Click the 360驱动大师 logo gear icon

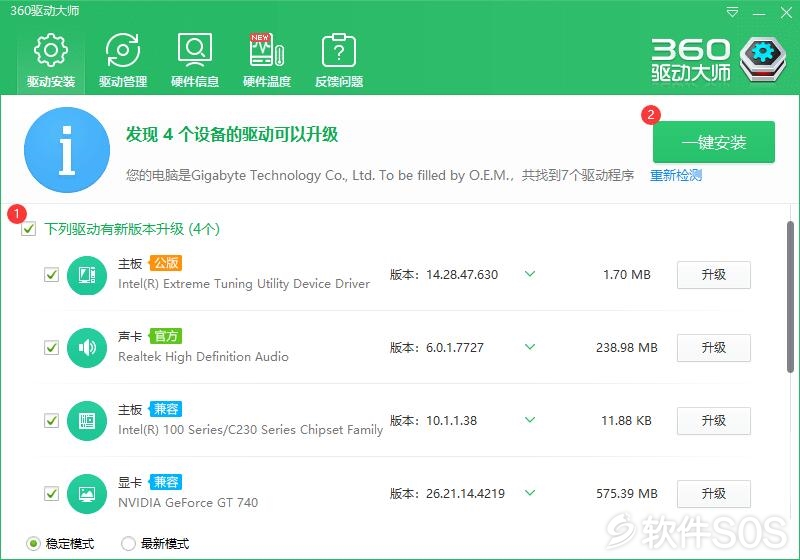[x=763, y=59]
